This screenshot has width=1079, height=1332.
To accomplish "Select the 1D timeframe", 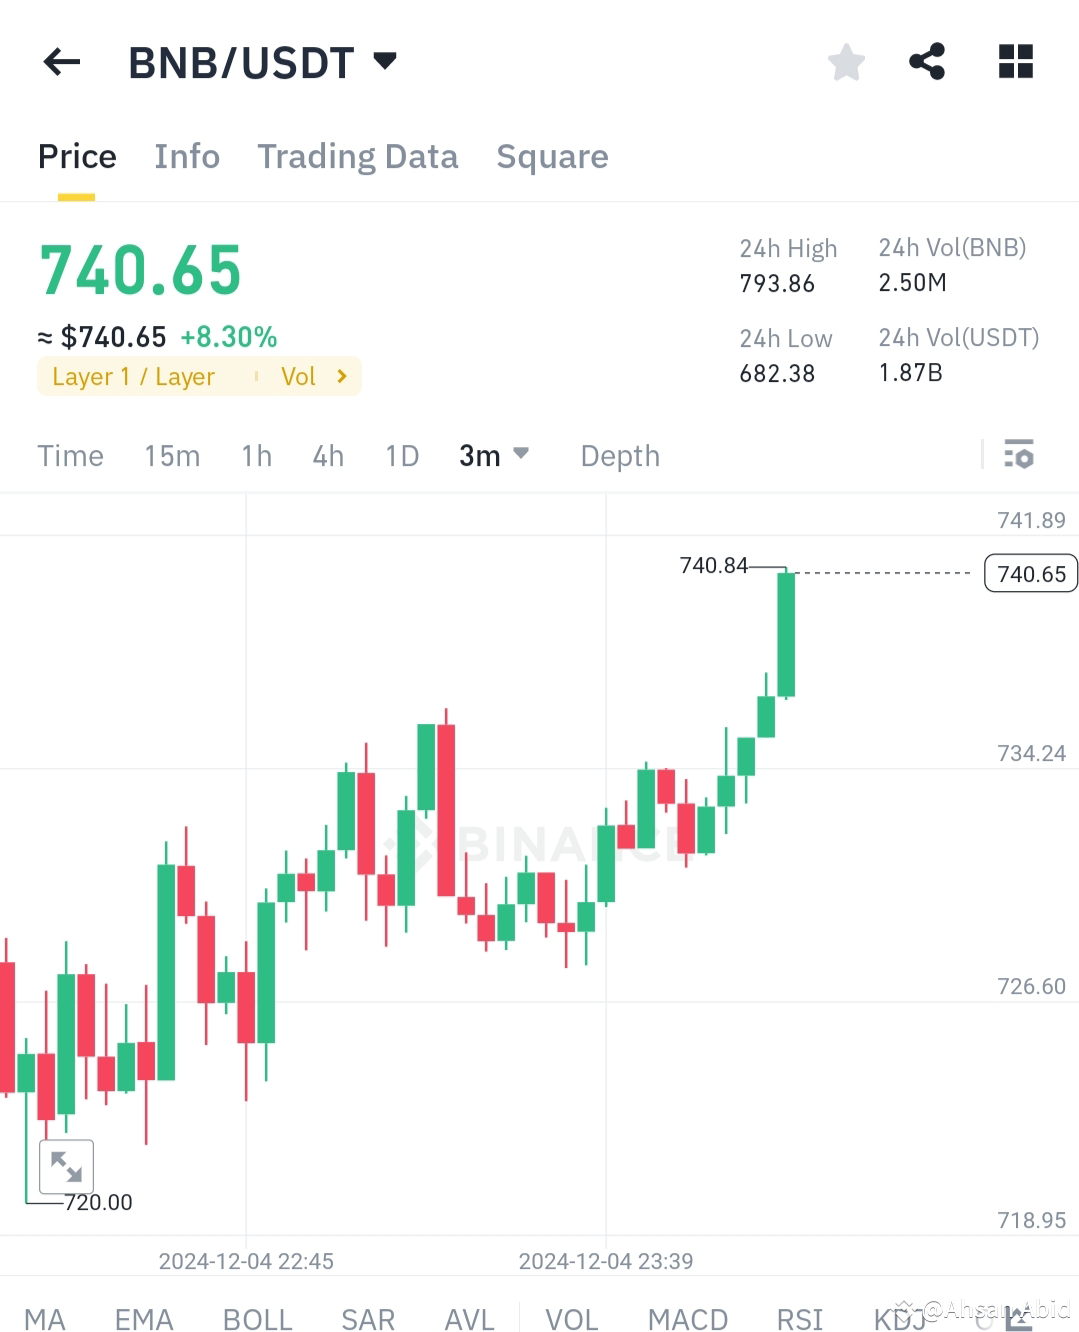I will click(401, 455).
